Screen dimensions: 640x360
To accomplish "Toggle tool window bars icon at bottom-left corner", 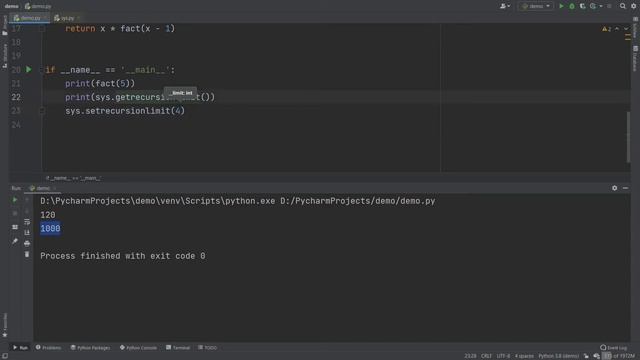I will [4, 356].
